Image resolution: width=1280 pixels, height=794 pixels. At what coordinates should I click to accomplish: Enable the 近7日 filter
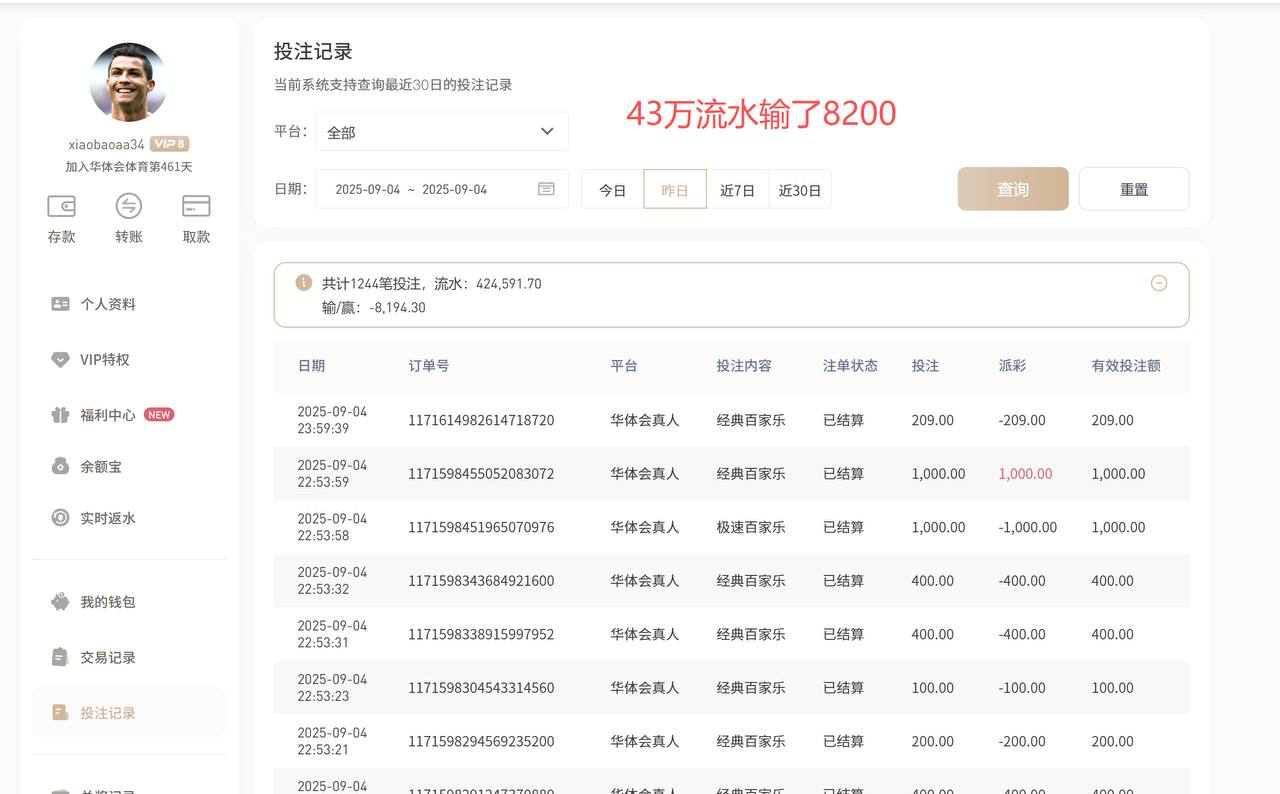[x=737, y=189]
